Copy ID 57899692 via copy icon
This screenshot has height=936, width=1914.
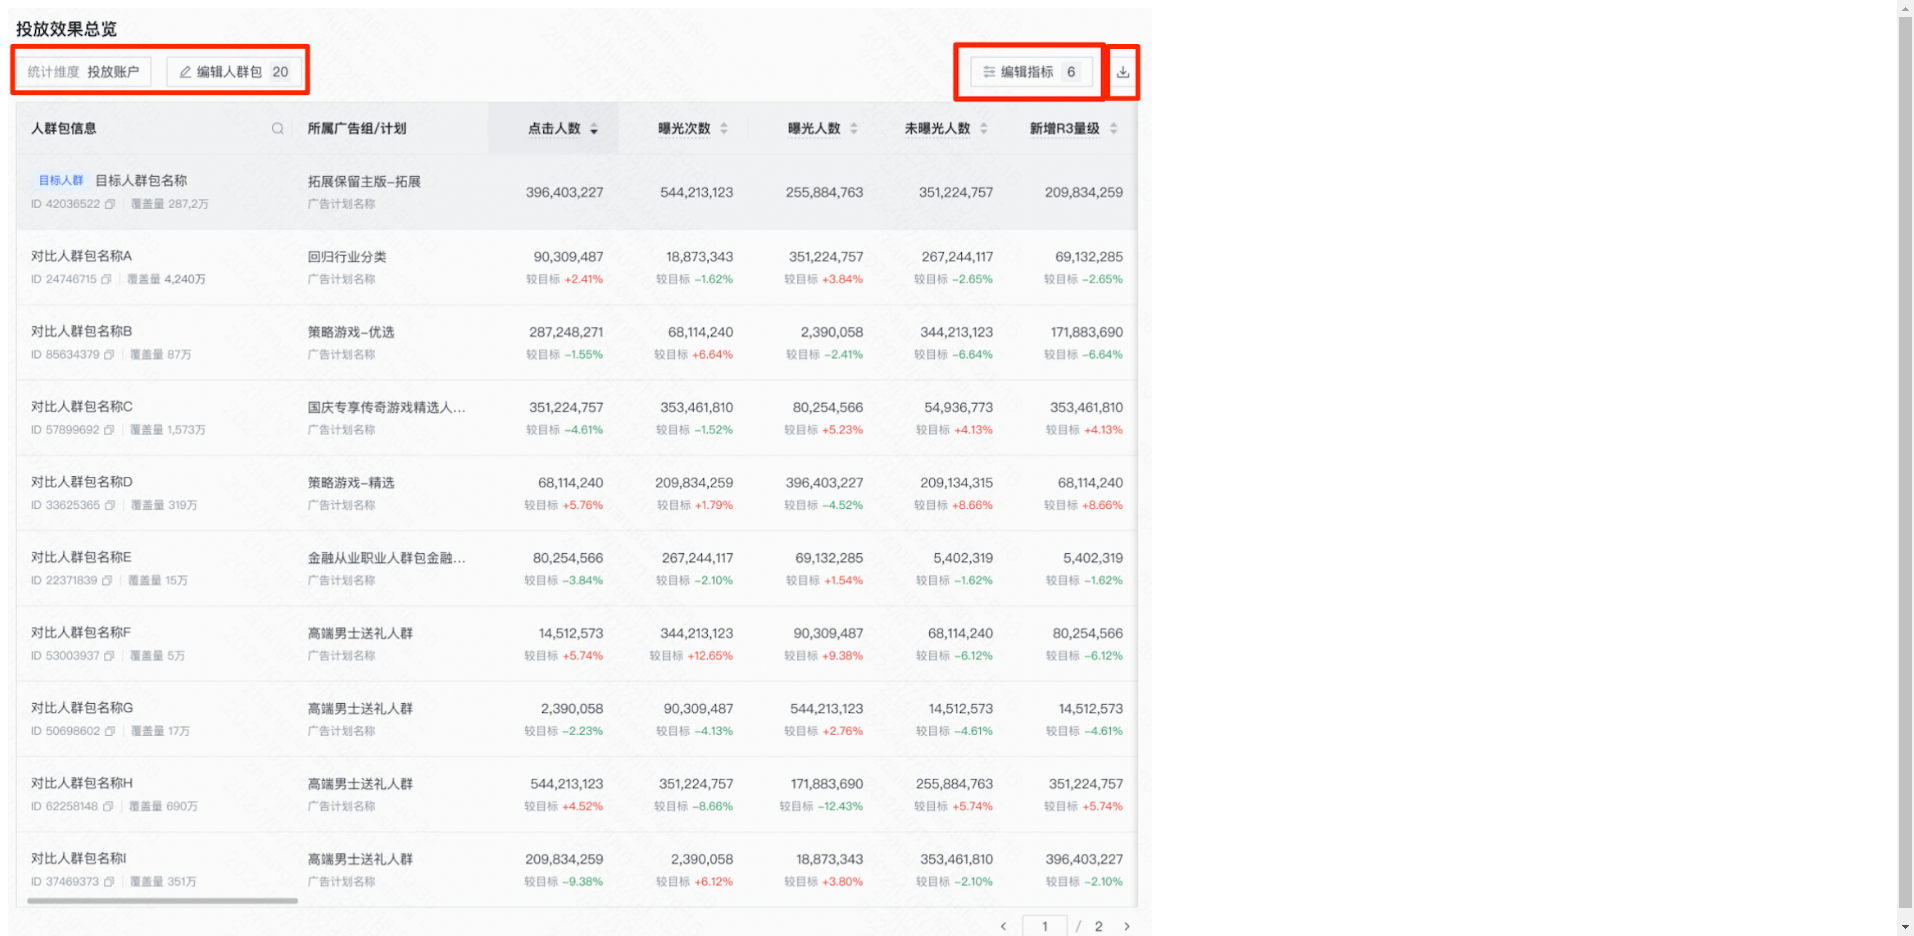coord(109,430)
